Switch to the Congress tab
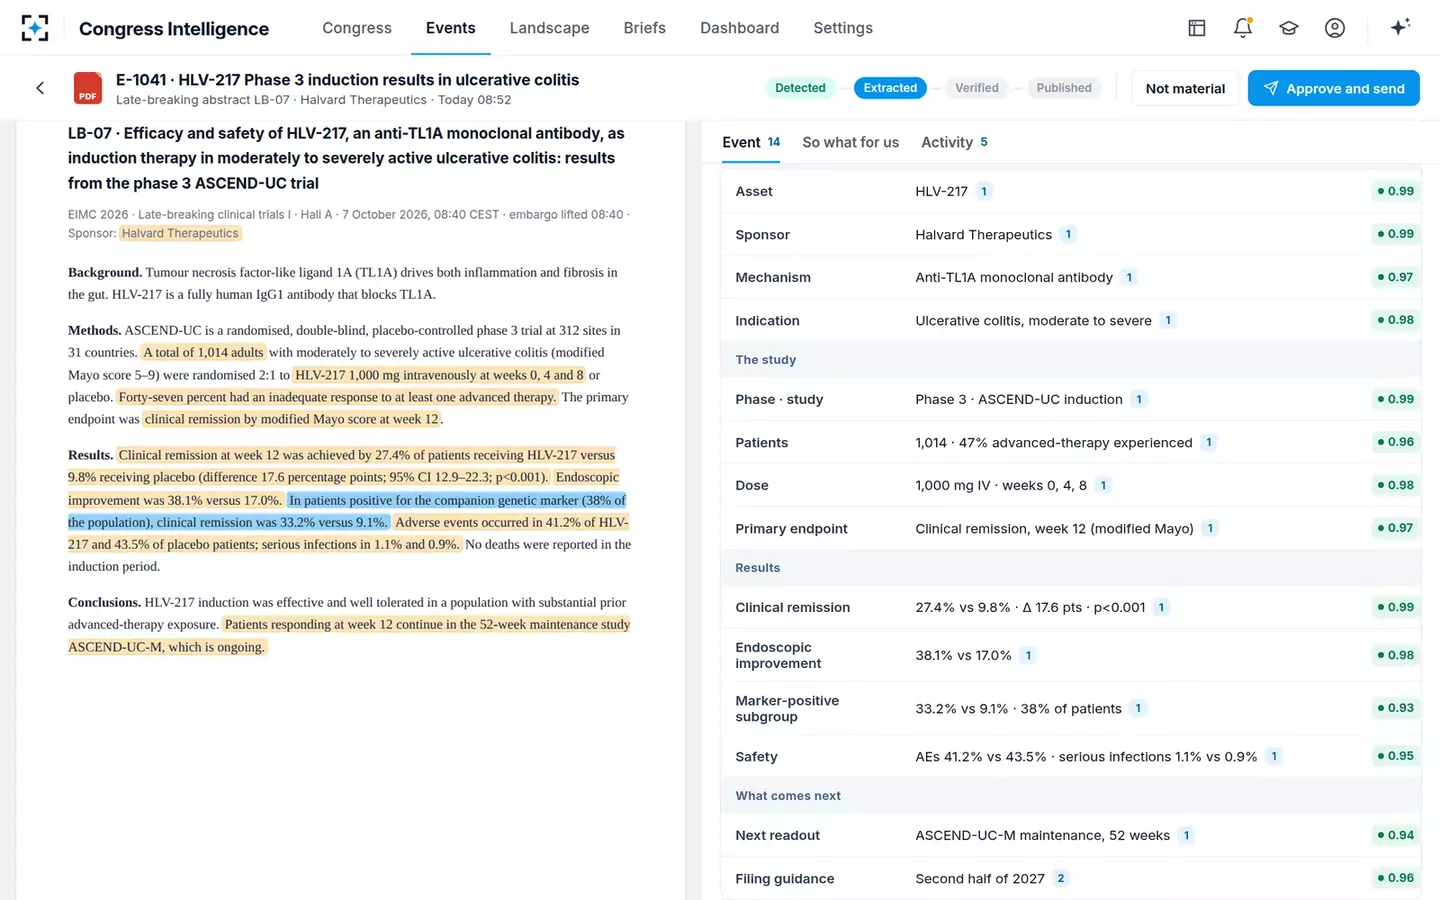1440x900 pixels. (357, 28)
